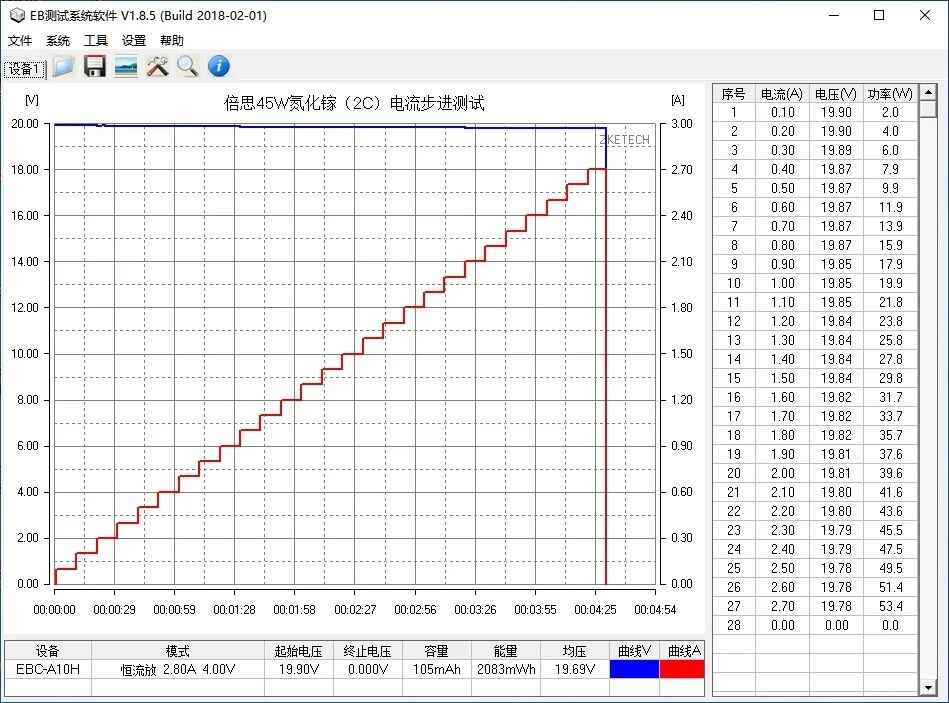Click the 29.8 power cell in row 15
This screenshot has width=949, height=703.
tap(890, 378)
